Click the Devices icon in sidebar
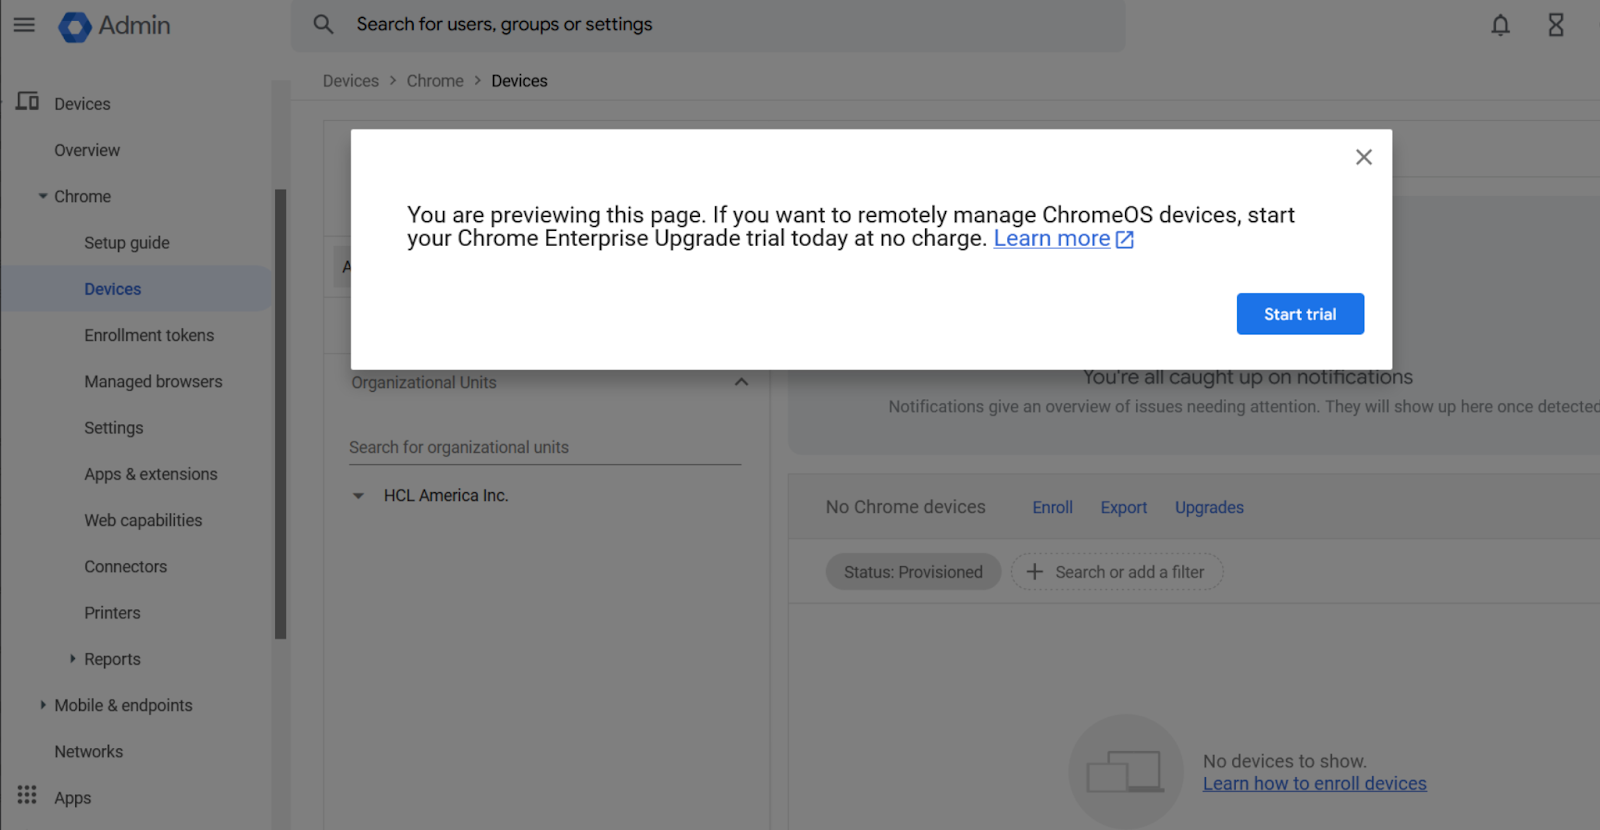 point(28,102)
